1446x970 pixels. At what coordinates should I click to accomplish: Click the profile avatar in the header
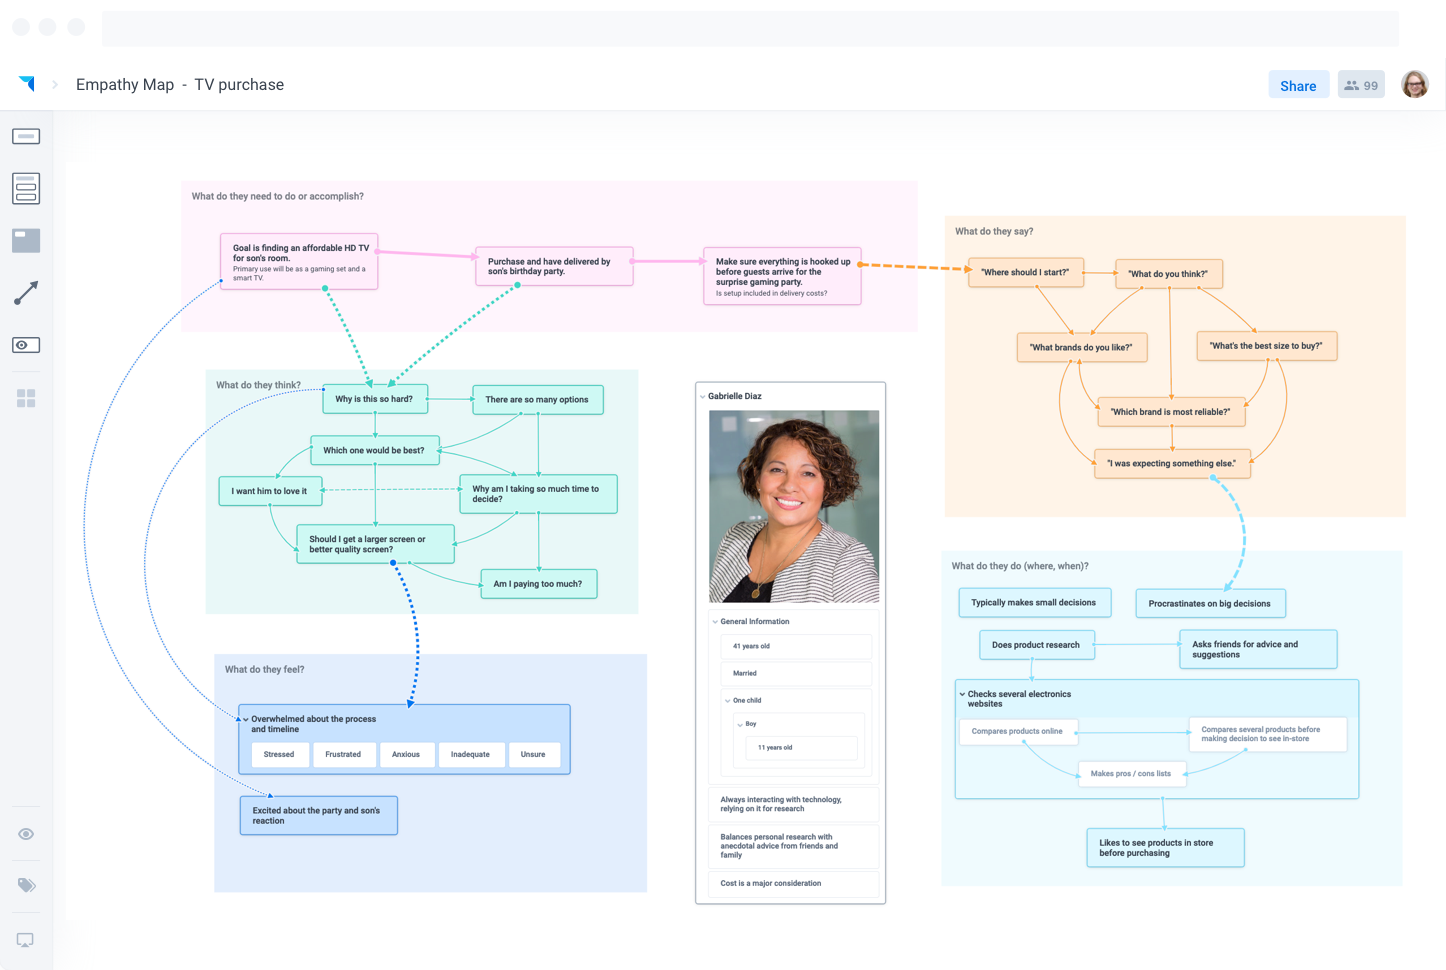pos(1415,84)
